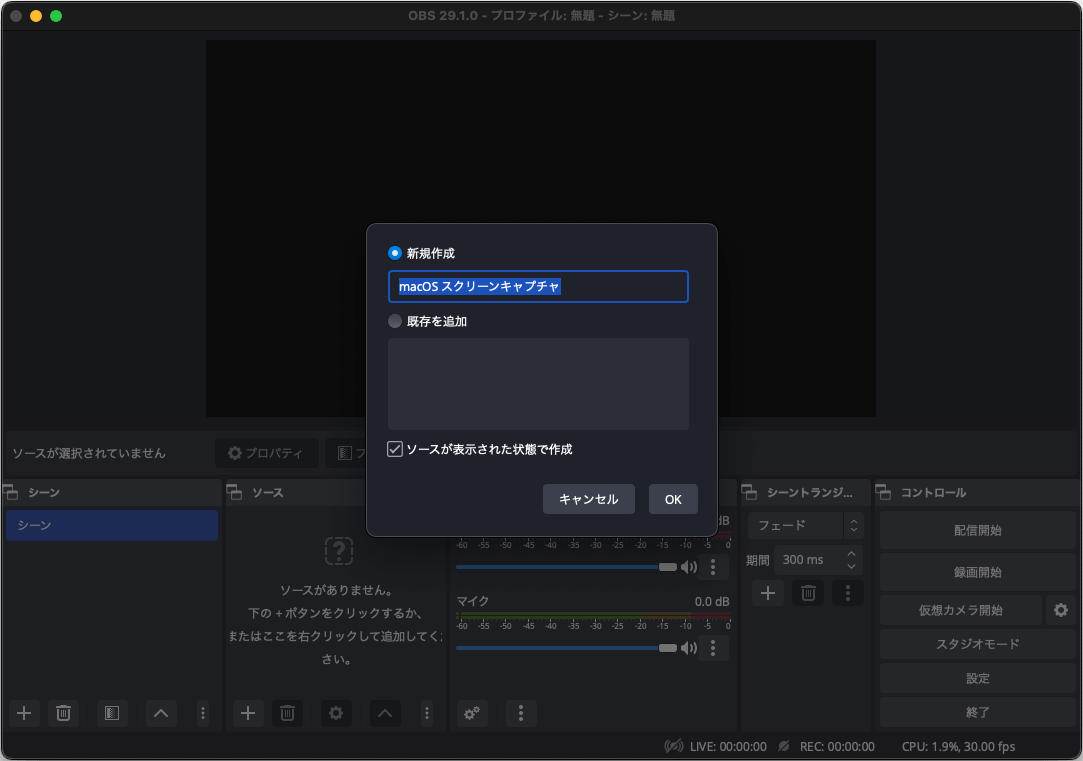The image size is (1083, 761).
Task: Open 設定 in the controls panel
Action: pos(977,679)
